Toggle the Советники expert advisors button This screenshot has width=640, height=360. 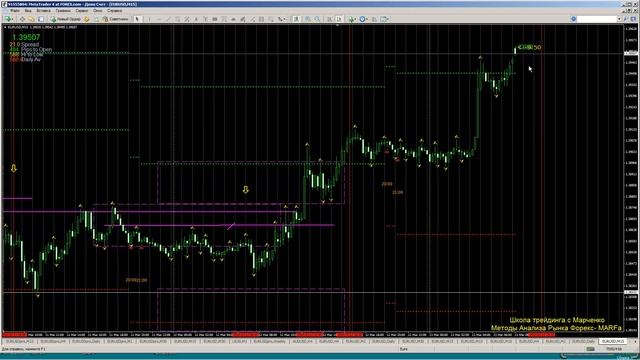[116, 19]
